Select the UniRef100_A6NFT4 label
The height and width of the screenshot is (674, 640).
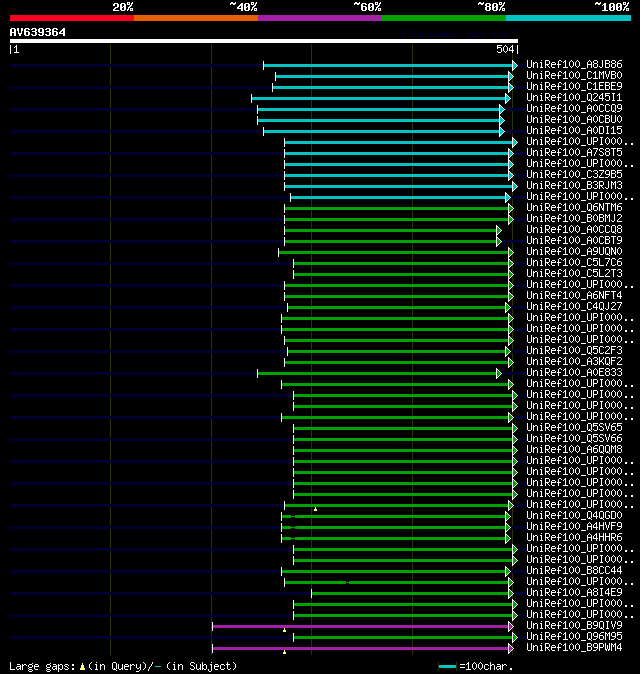tap(574, 296)
